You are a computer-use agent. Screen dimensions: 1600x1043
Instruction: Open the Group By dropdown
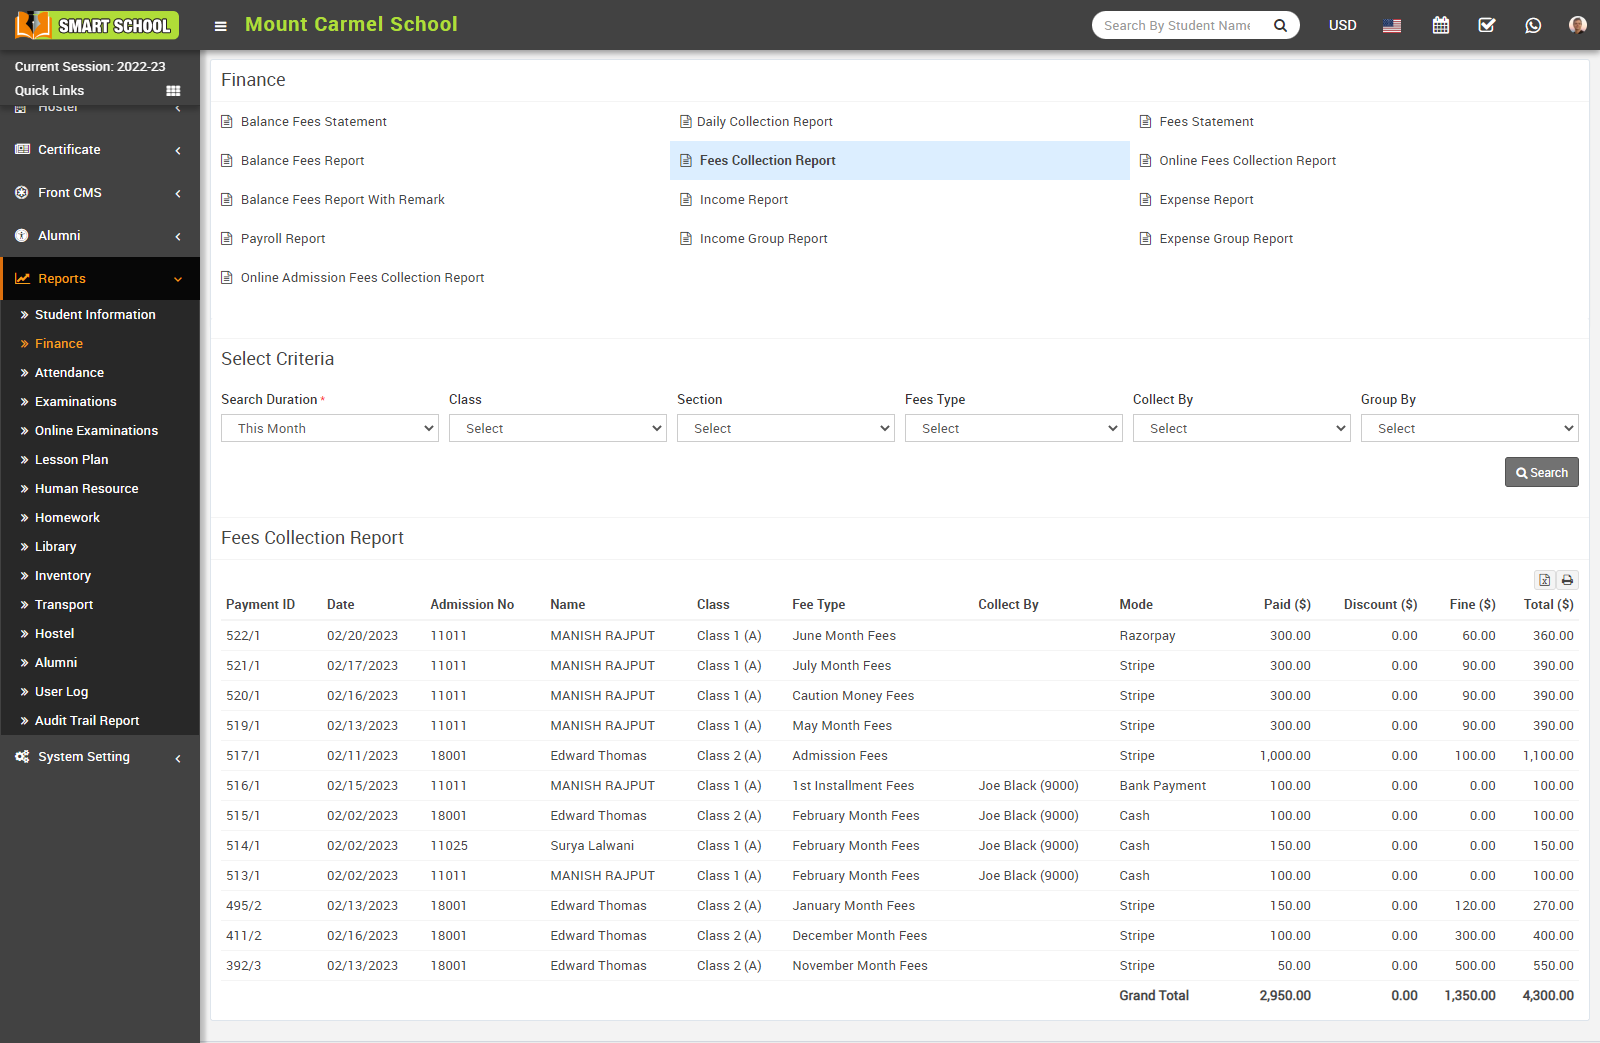[1469, 428]
